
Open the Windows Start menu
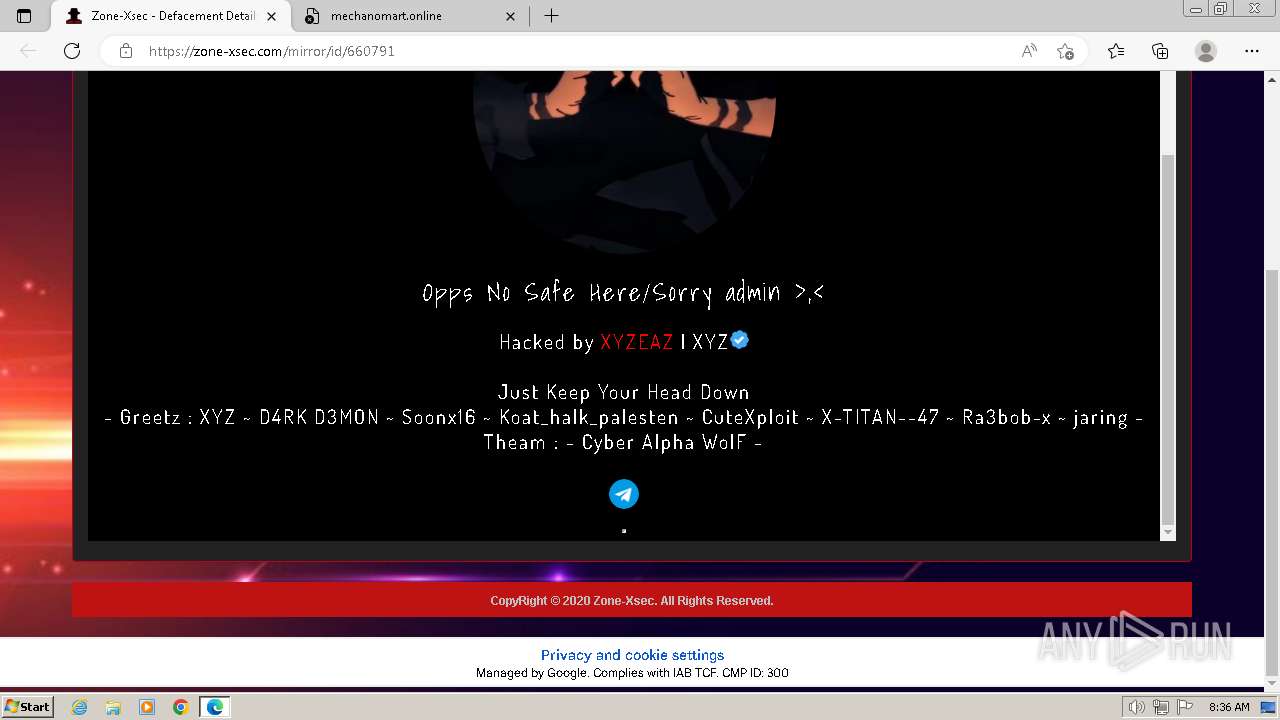click(x=27, y=706)
